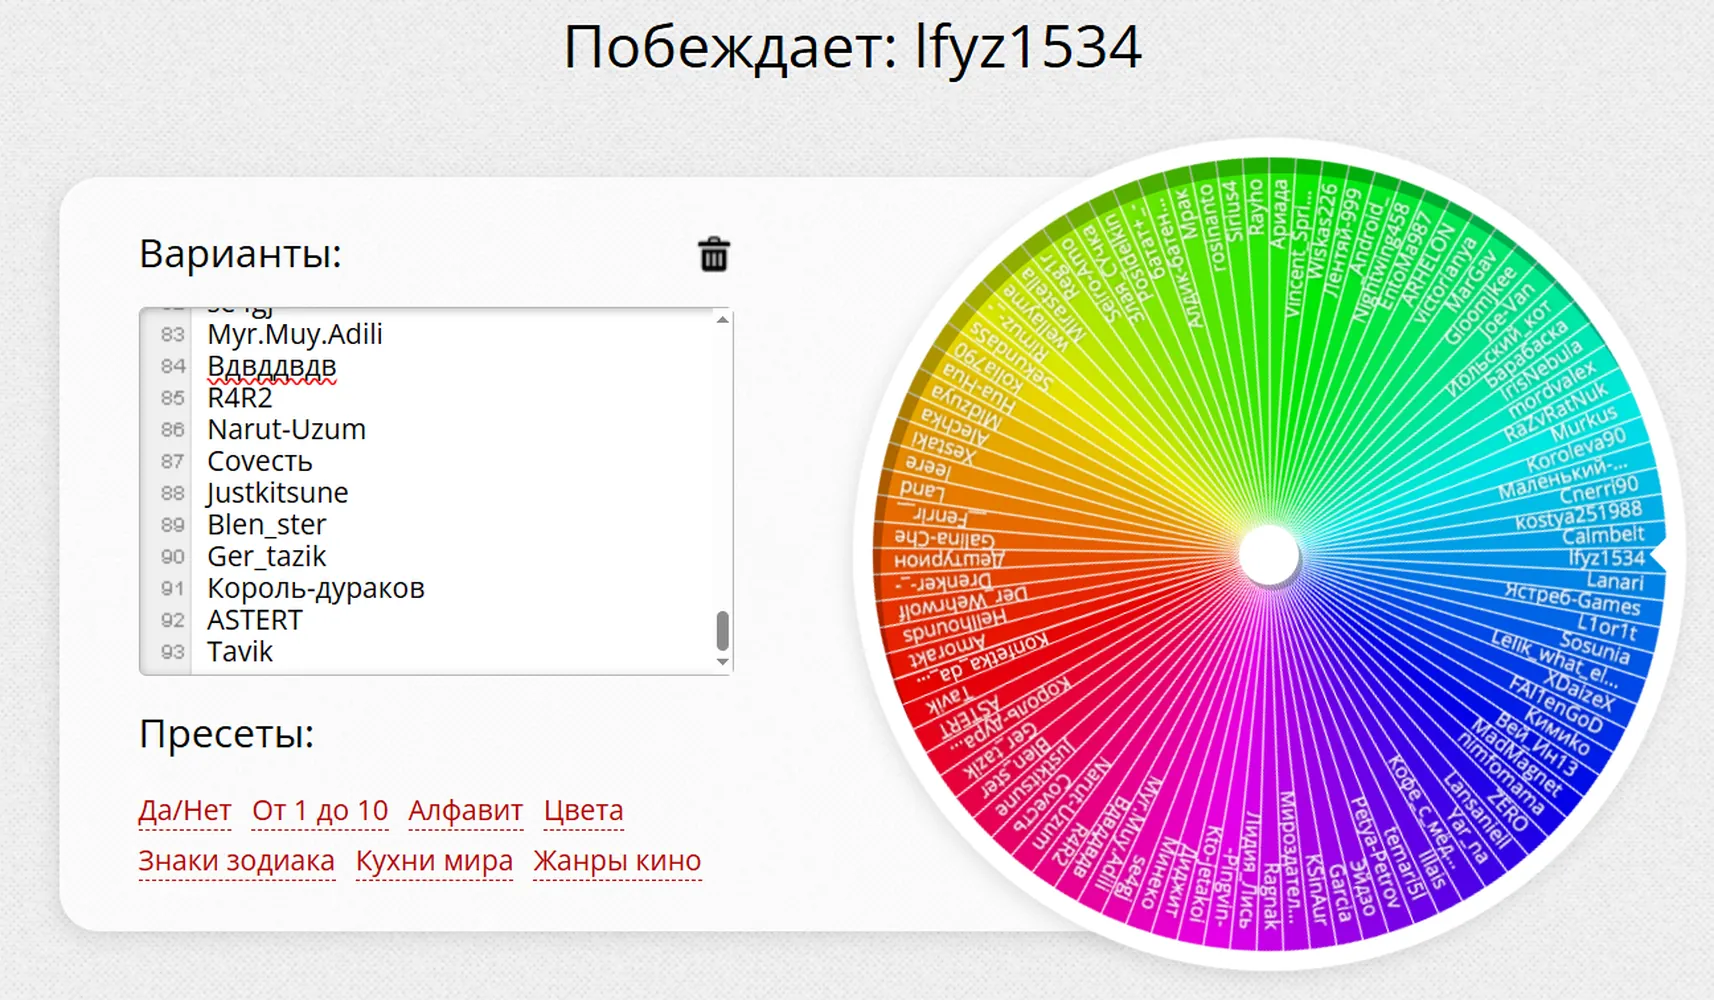Select the Да/Нет preset

point(185,810)
